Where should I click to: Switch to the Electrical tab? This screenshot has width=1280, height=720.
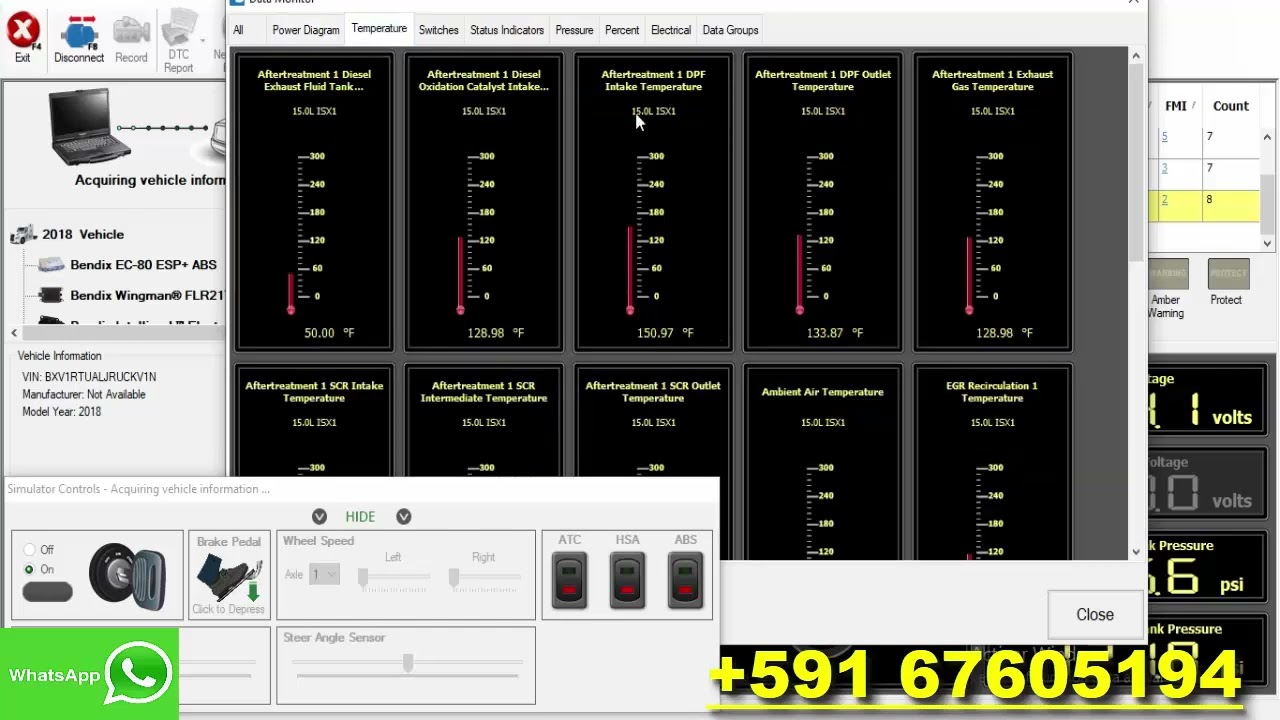pyautogui.click(x=671, y=30)
